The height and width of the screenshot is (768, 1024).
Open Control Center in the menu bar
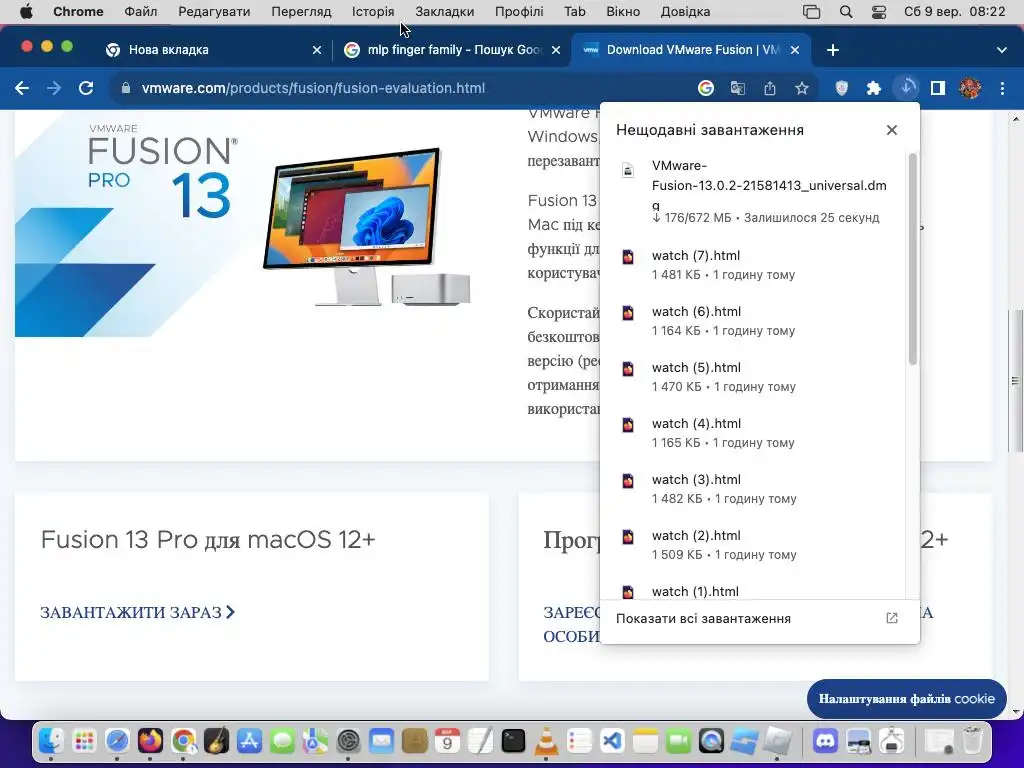[x=878, y=12]
